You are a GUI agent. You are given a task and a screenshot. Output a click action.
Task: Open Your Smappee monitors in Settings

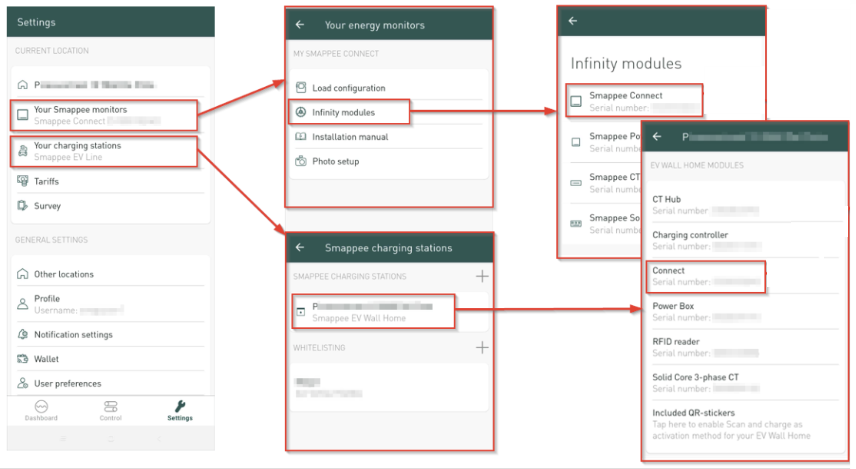coord(104,115)
